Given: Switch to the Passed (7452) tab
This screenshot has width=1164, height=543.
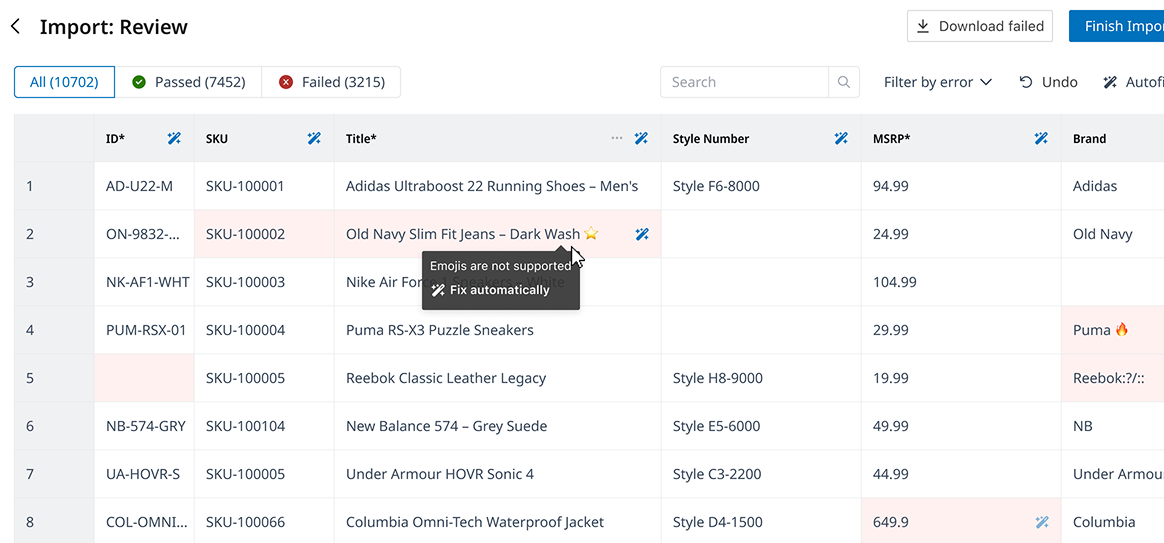Looking at the screenshot, I should (x=189, y=82).
